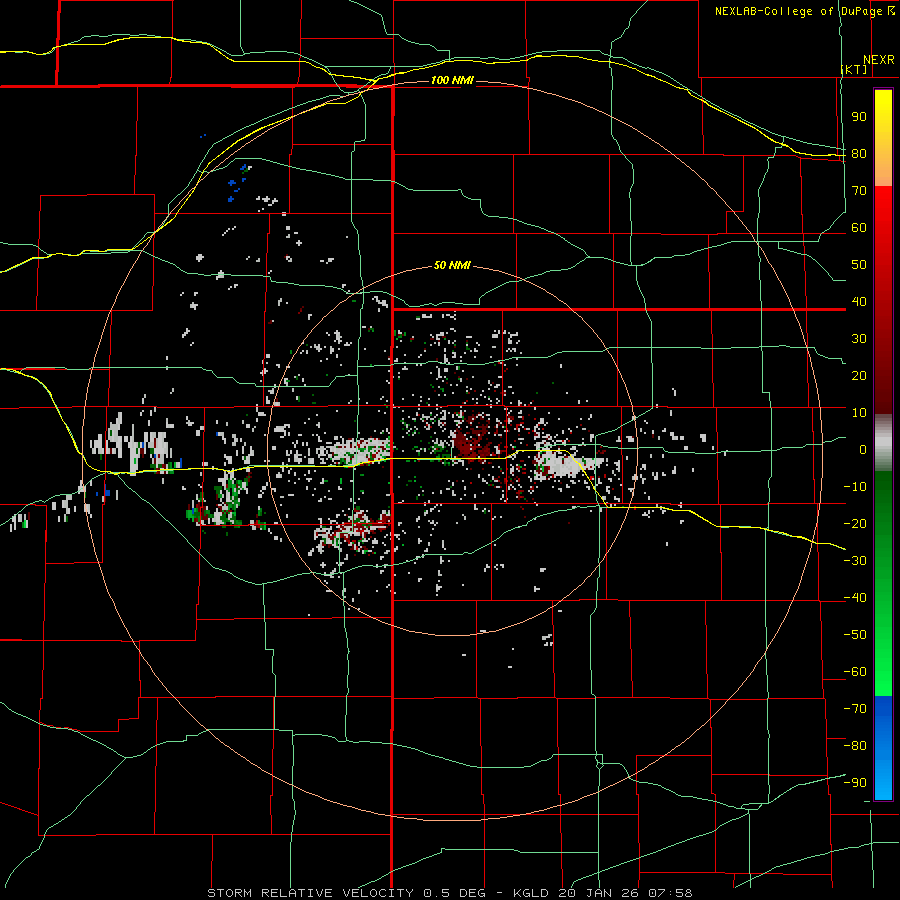
Task: Select the 30 value on velocity scale
Action: (x=859, y=339)
